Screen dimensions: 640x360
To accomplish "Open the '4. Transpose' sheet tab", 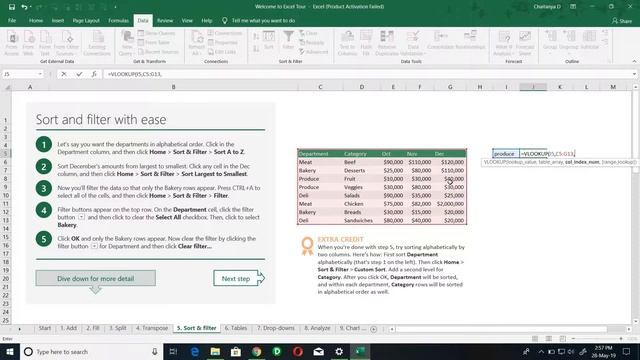I will [152, 328].
